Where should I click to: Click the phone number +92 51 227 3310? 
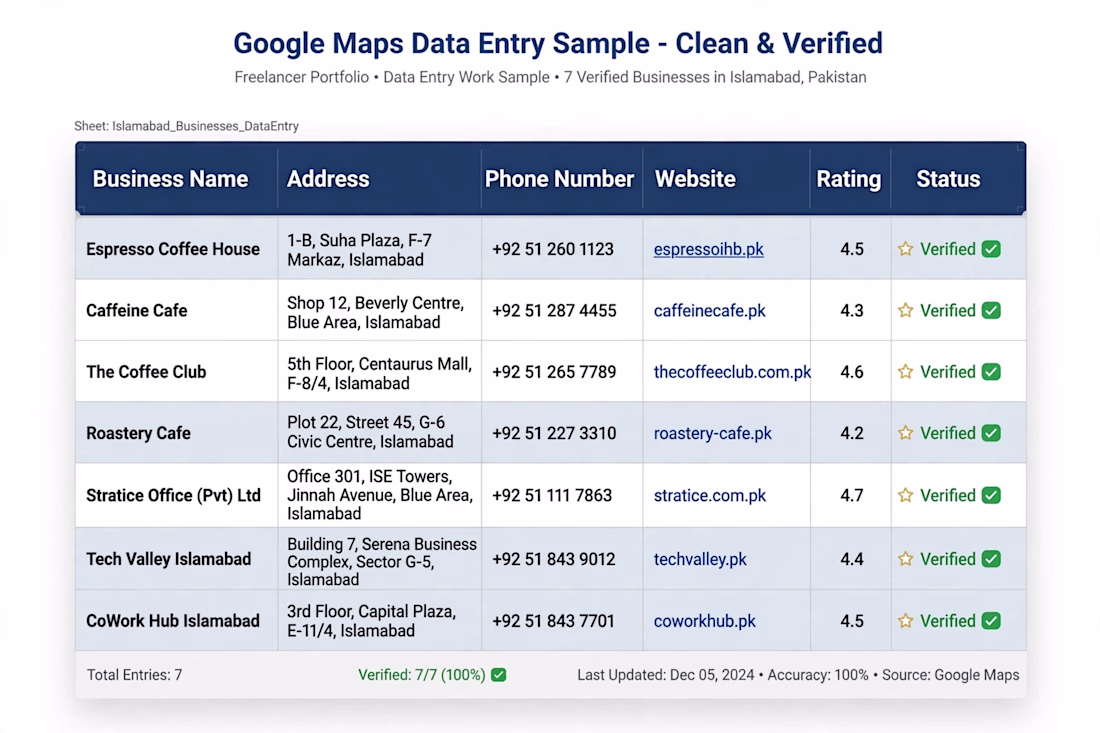pos(554,433)
